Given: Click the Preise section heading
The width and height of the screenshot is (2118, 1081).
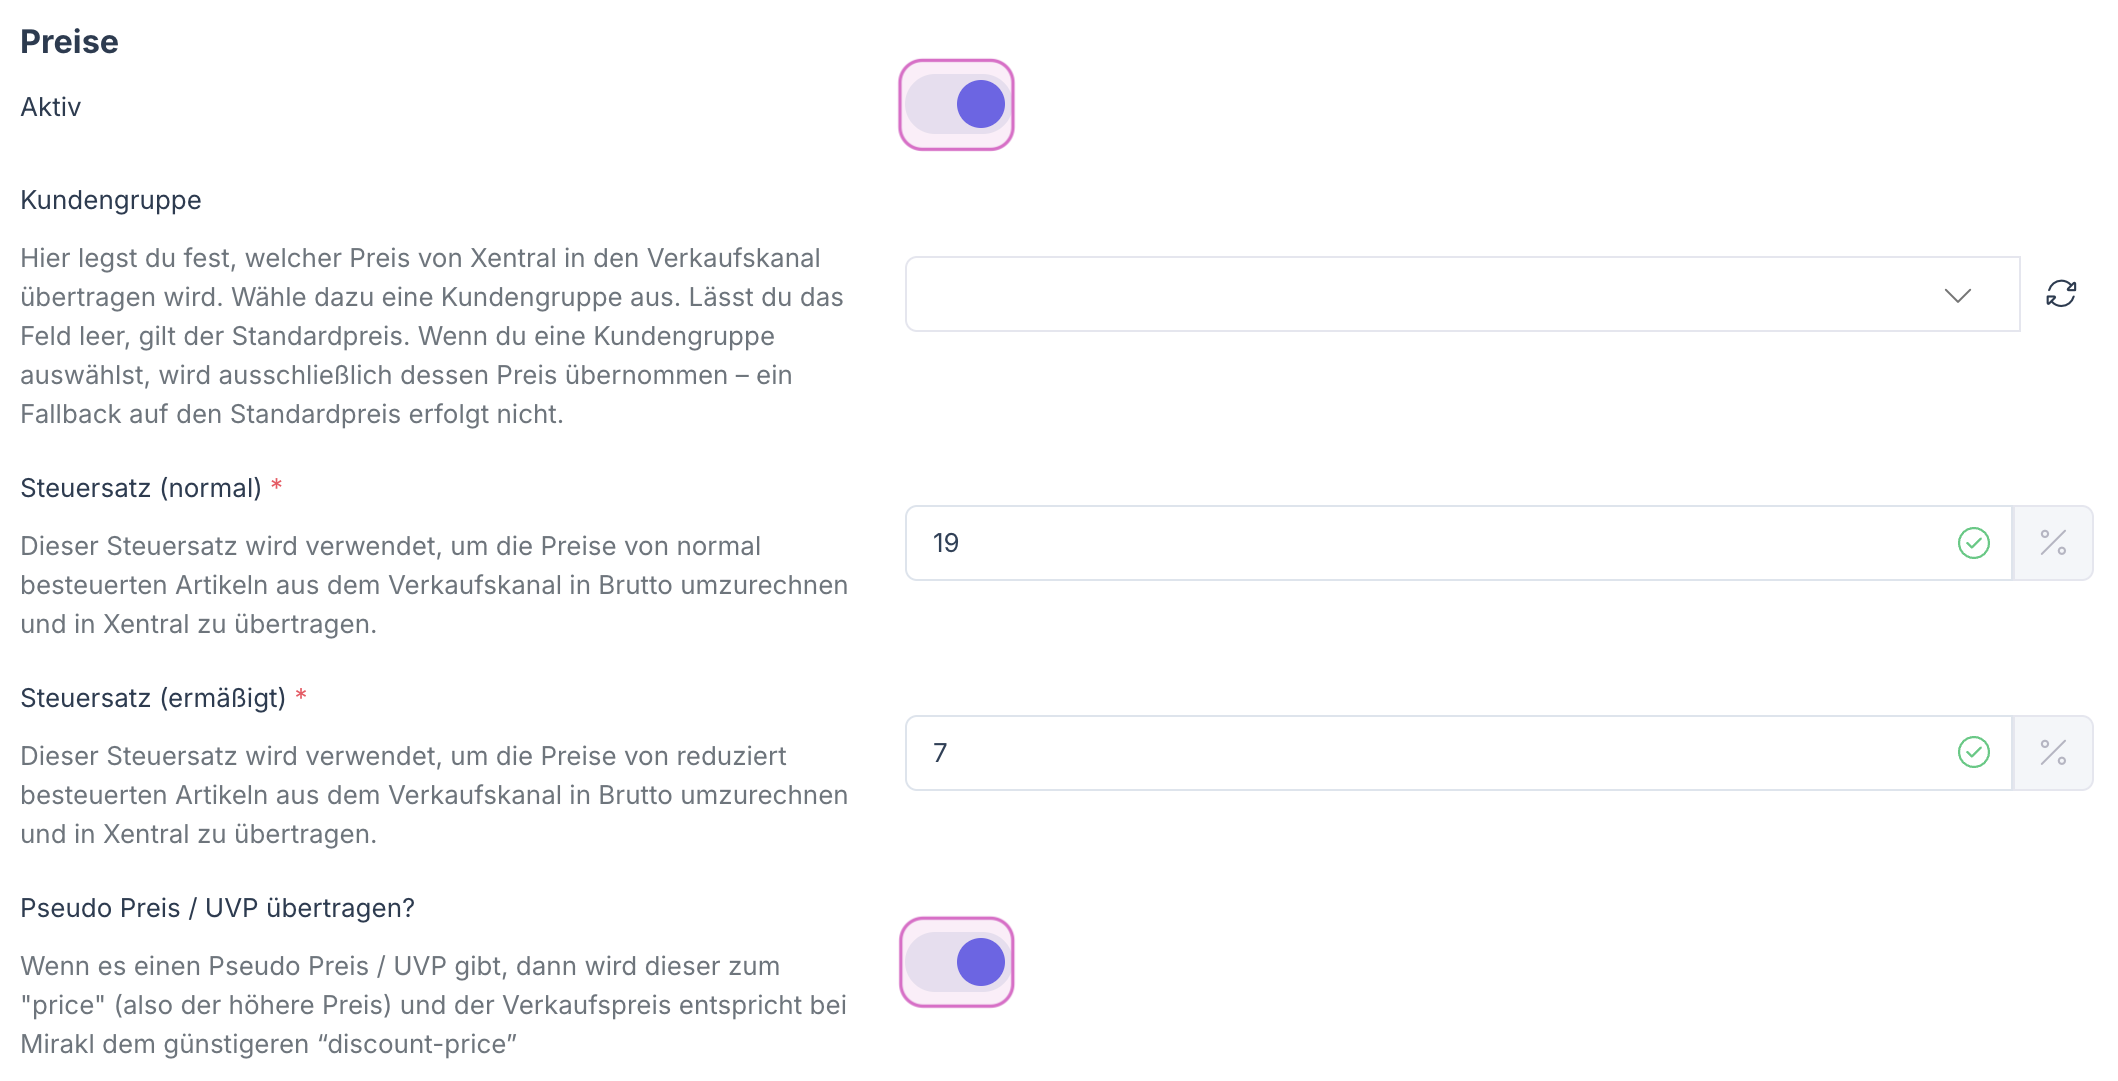Looking at the screenshot, I should pyautogui.click(x=69, y=42).
